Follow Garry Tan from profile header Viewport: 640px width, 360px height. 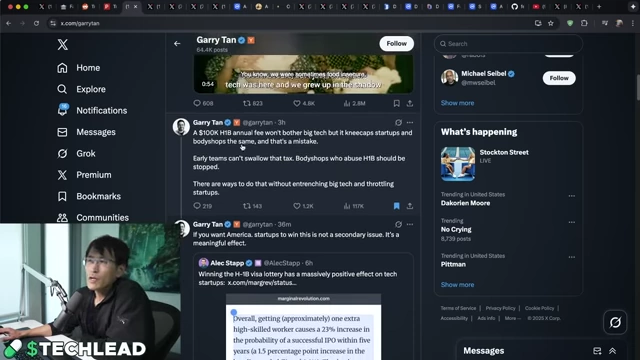click(396, 44)
